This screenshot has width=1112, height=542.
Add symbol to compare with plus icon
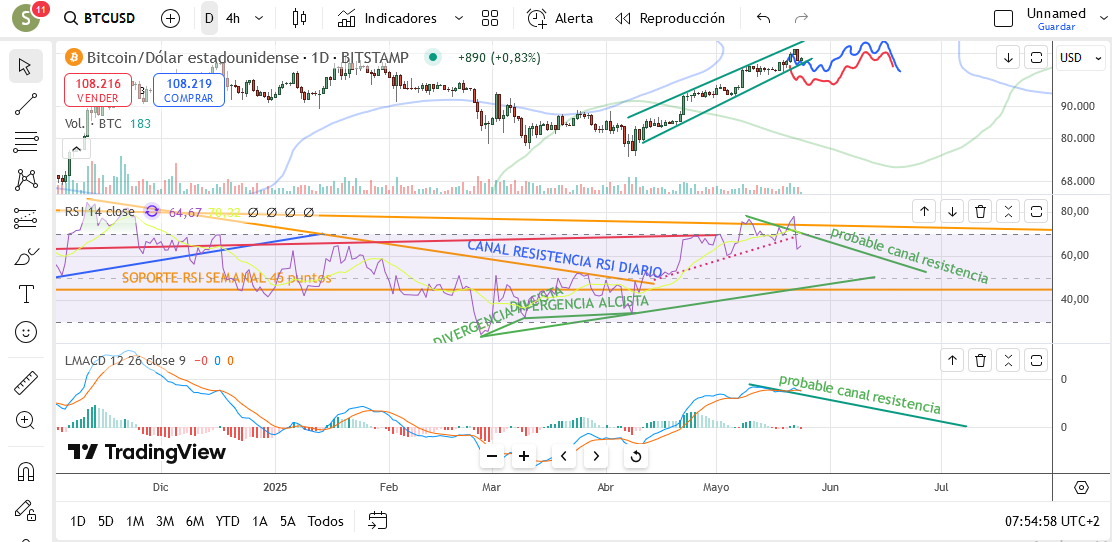[x=170, y=18]
